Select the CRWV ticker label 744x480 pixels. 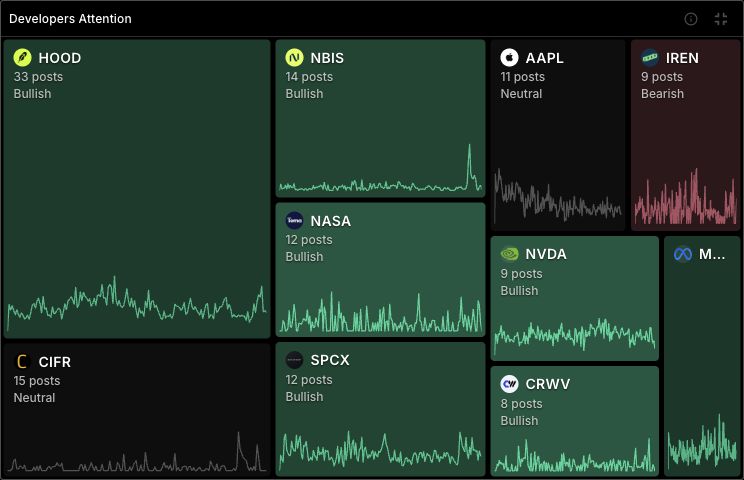[548, 384]
